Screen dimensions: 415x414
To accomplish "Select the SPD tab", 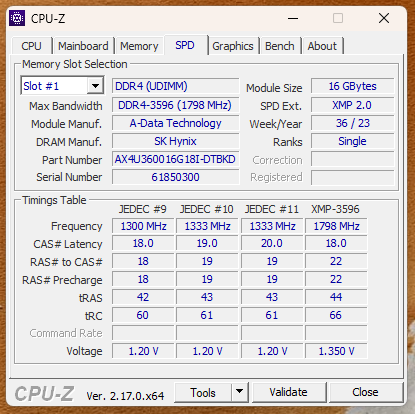I will tap(185, 45).
